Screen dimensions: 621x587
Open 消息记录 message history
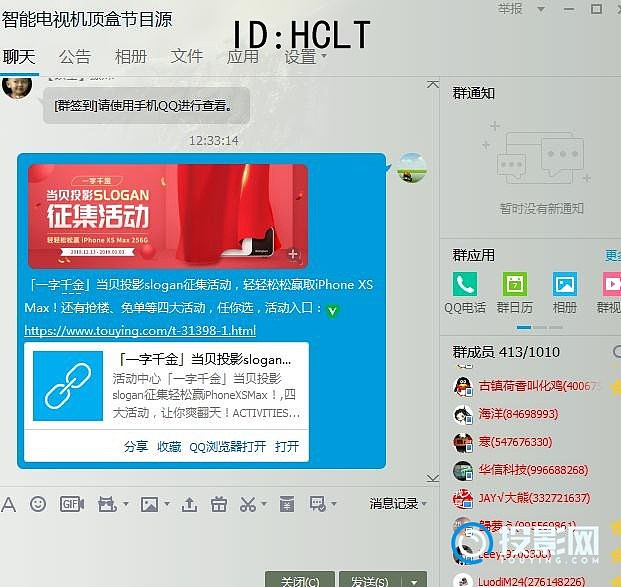click(x=394, y=504)
